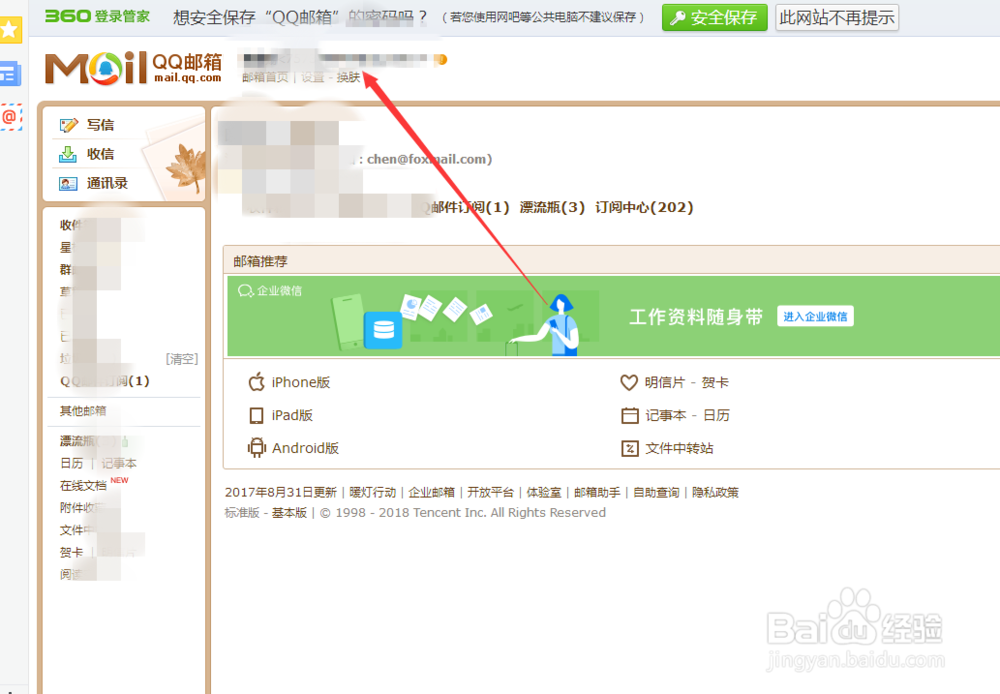Open the iPhone版 link

coord(301,382)
